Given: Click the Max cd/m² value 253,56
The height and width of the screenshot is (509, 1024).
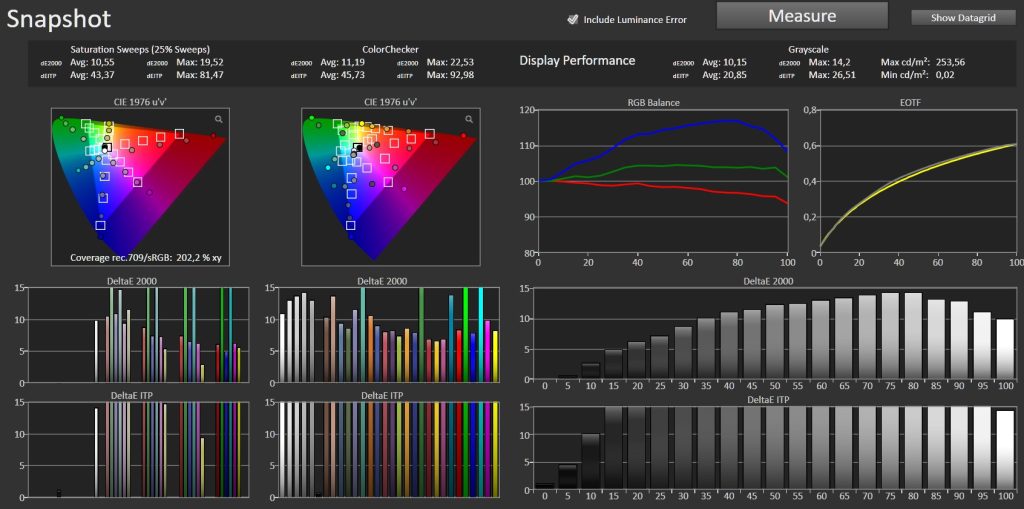Looking at the screenshot, I should [x=956, y=61].
